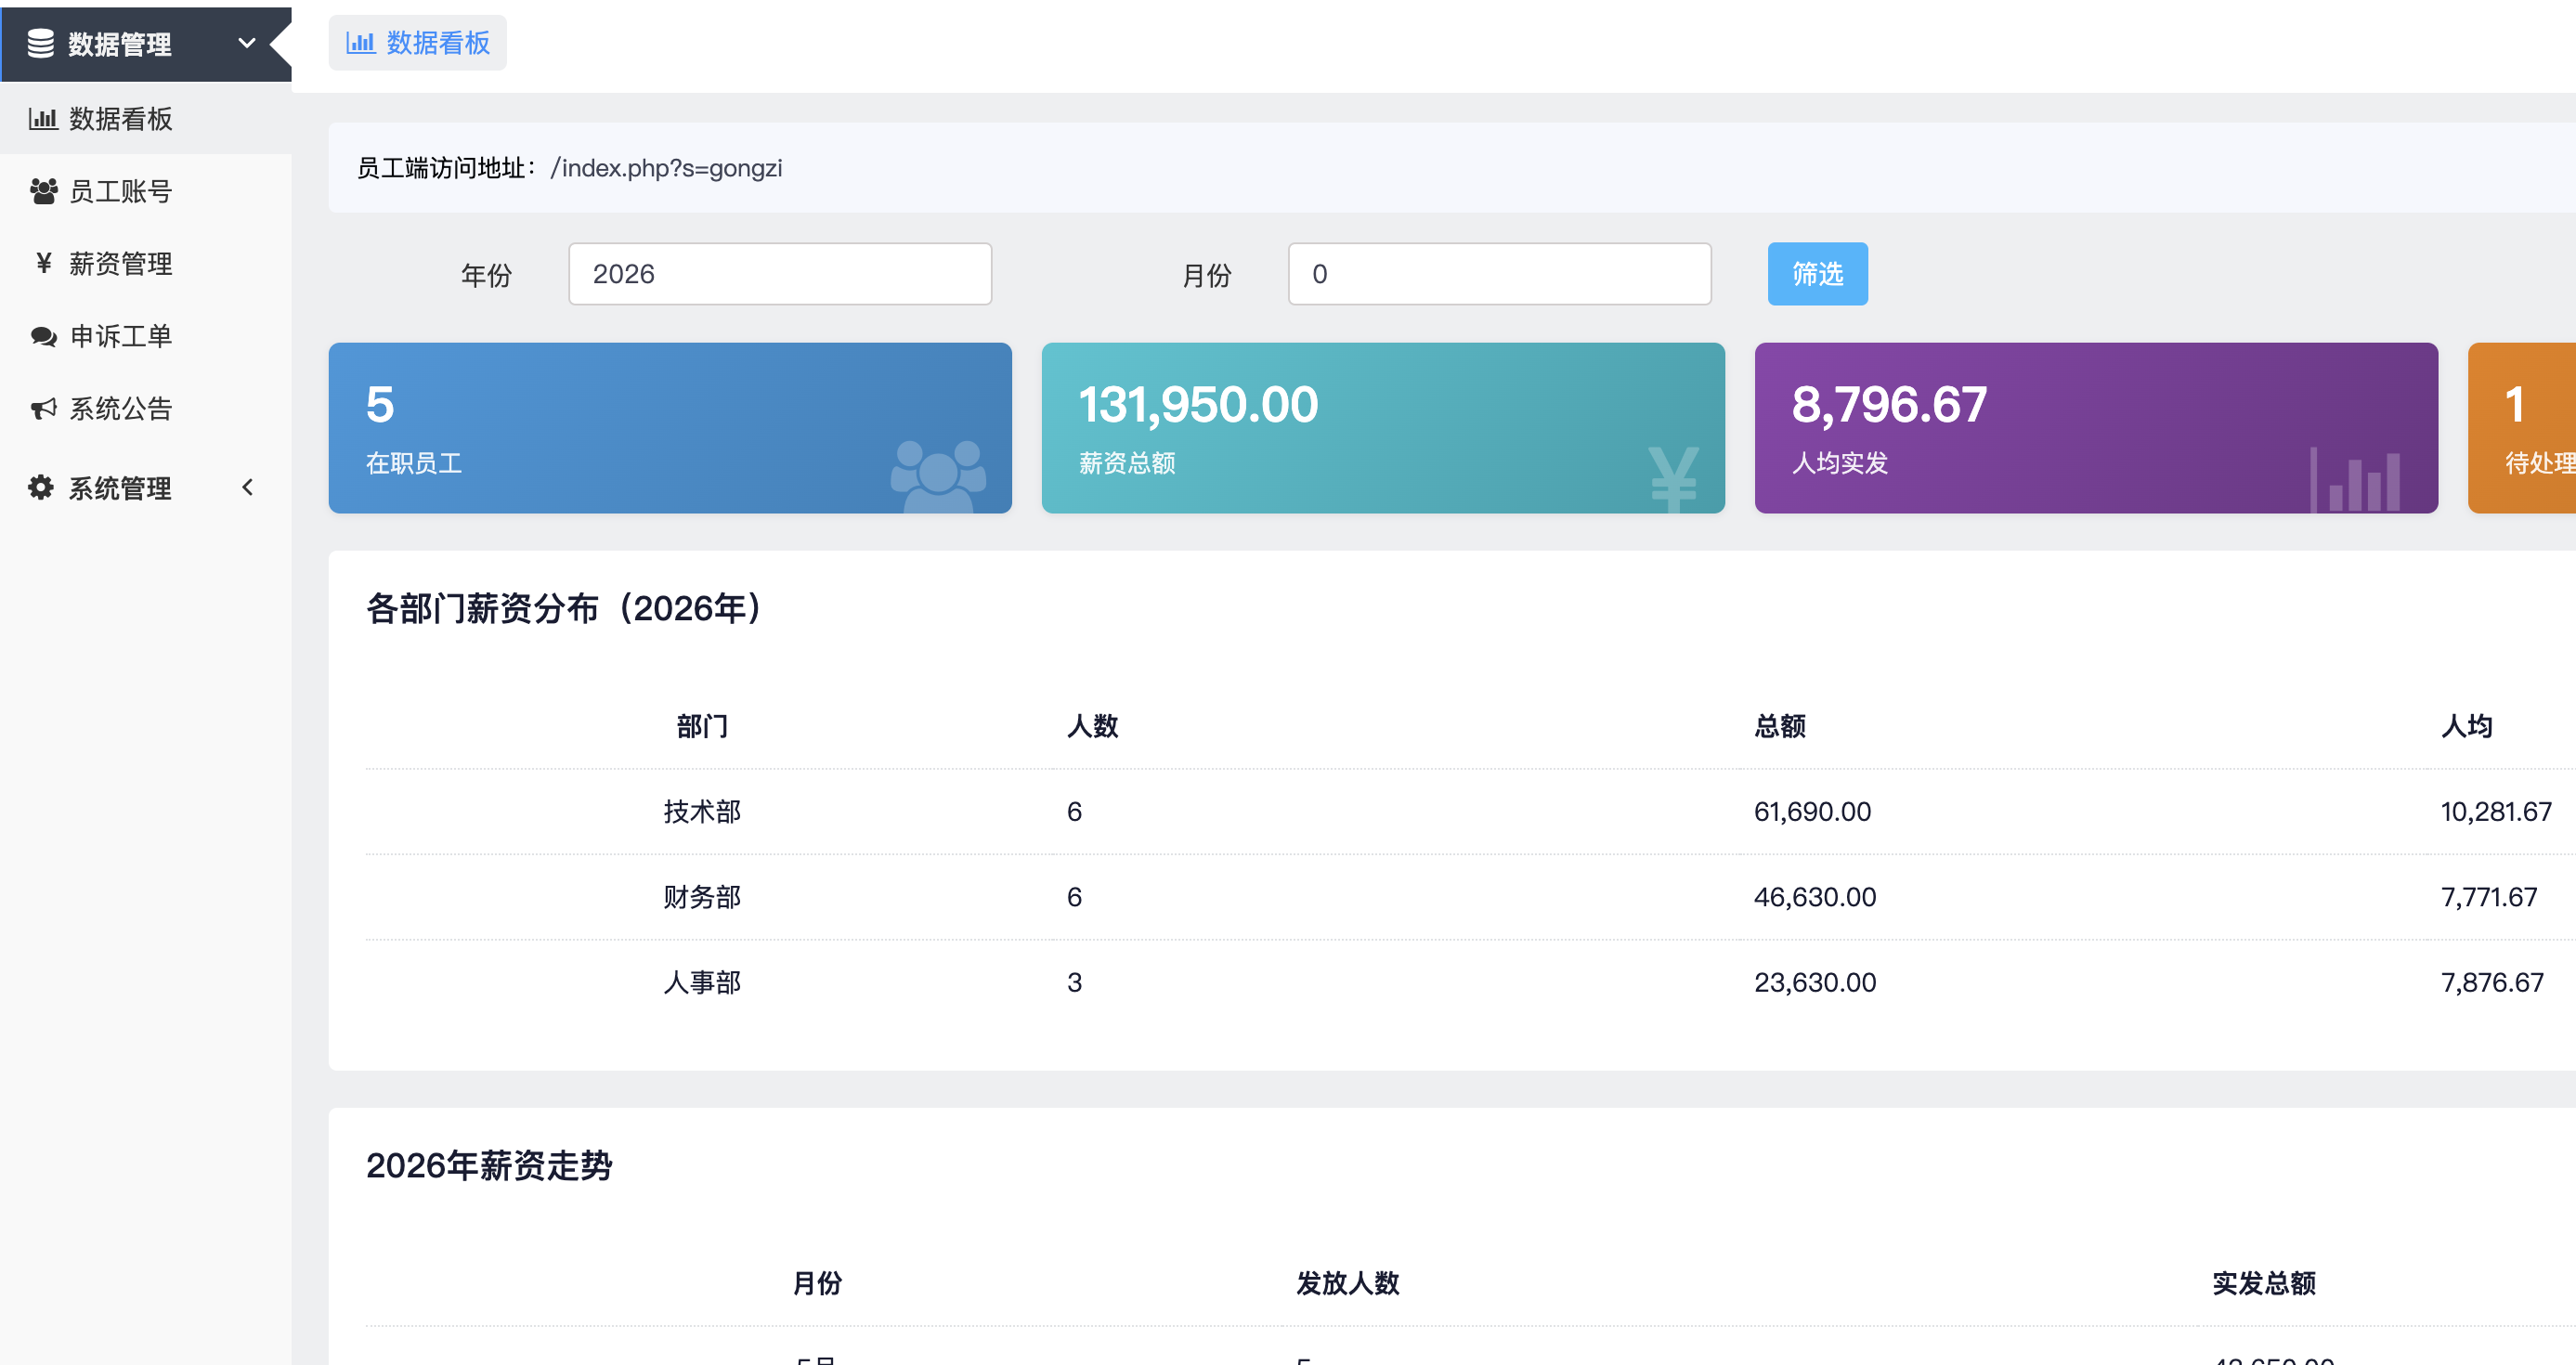Click the 总额 column header
2576x1365 pixels.
tap(1780, 726)
